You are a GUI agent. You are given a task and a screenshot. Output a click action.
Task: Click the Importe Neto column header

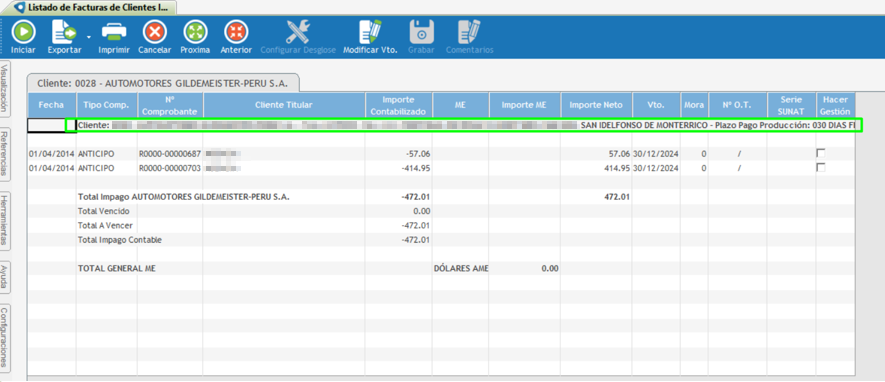click(x=596, y=105)
